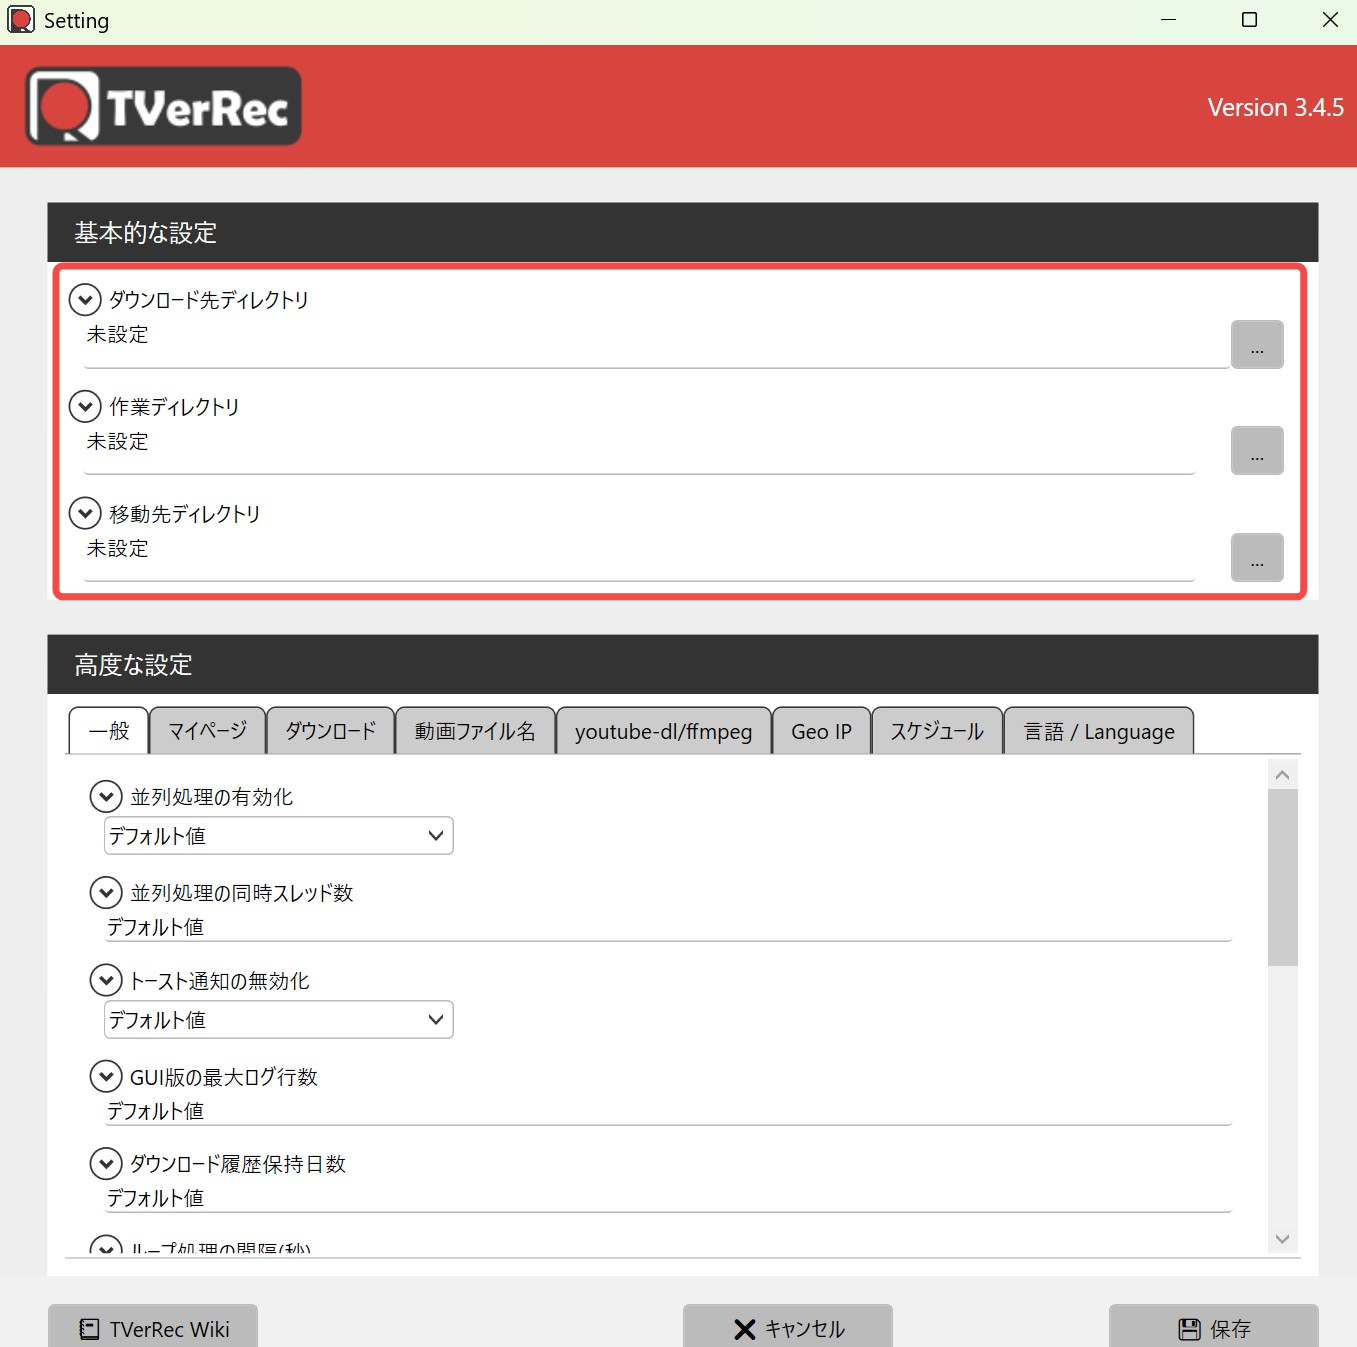Click the 高度な設定 section header
The image size is (1357, 1347).
click(x=683, y=664)
